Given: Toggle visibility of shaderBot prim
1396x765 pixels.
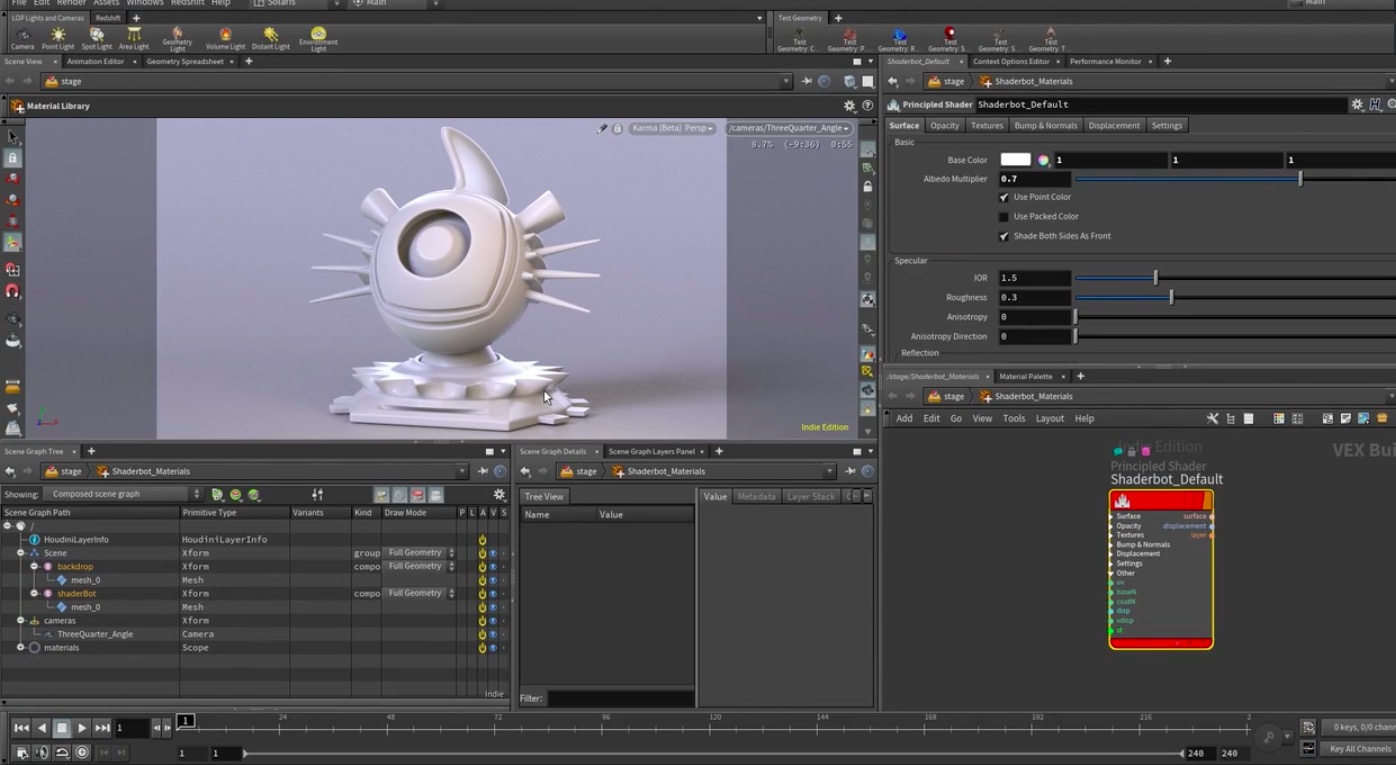Looking at the screenshot, I should 493,593.
